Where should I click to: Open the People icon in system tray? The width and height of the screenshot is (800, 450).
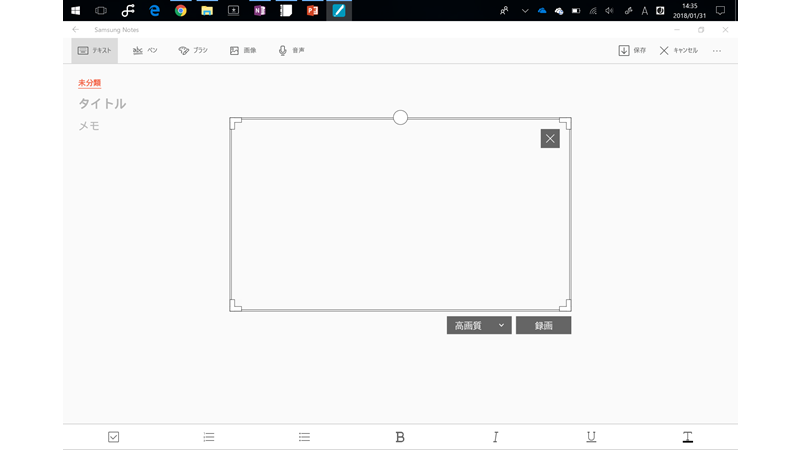click(x=504, y=11)
